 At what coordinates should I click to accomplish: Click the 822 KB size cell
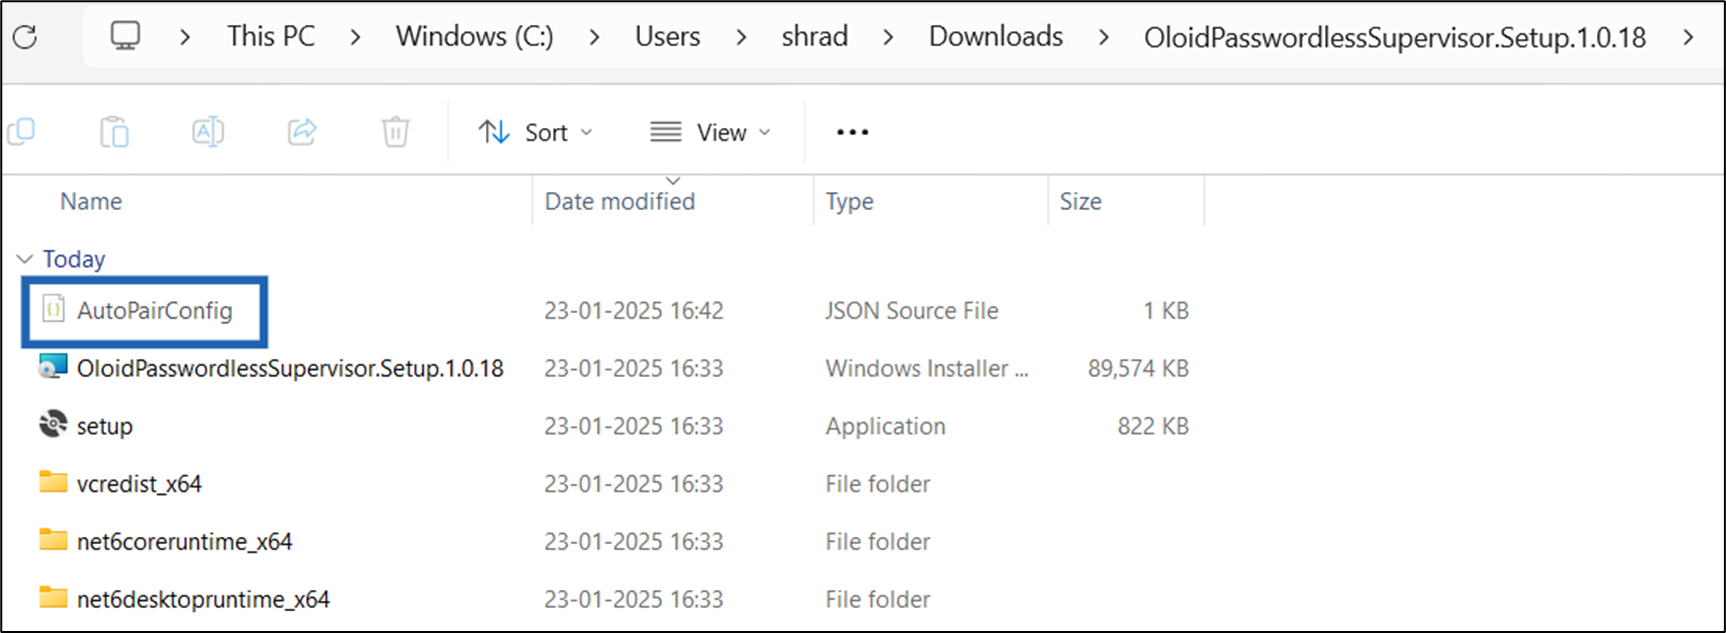[1153, 426]
